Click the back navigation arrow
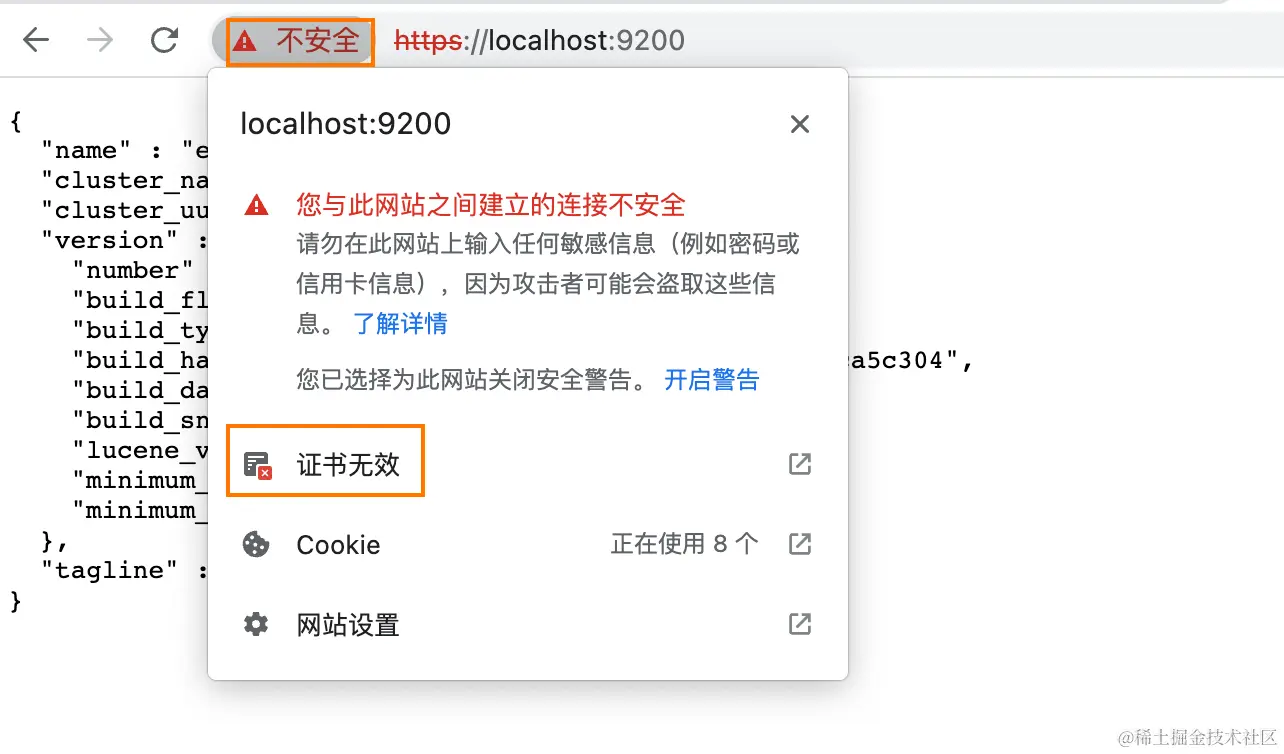Viewport: 1284px width, 754px height. (36, 40)
